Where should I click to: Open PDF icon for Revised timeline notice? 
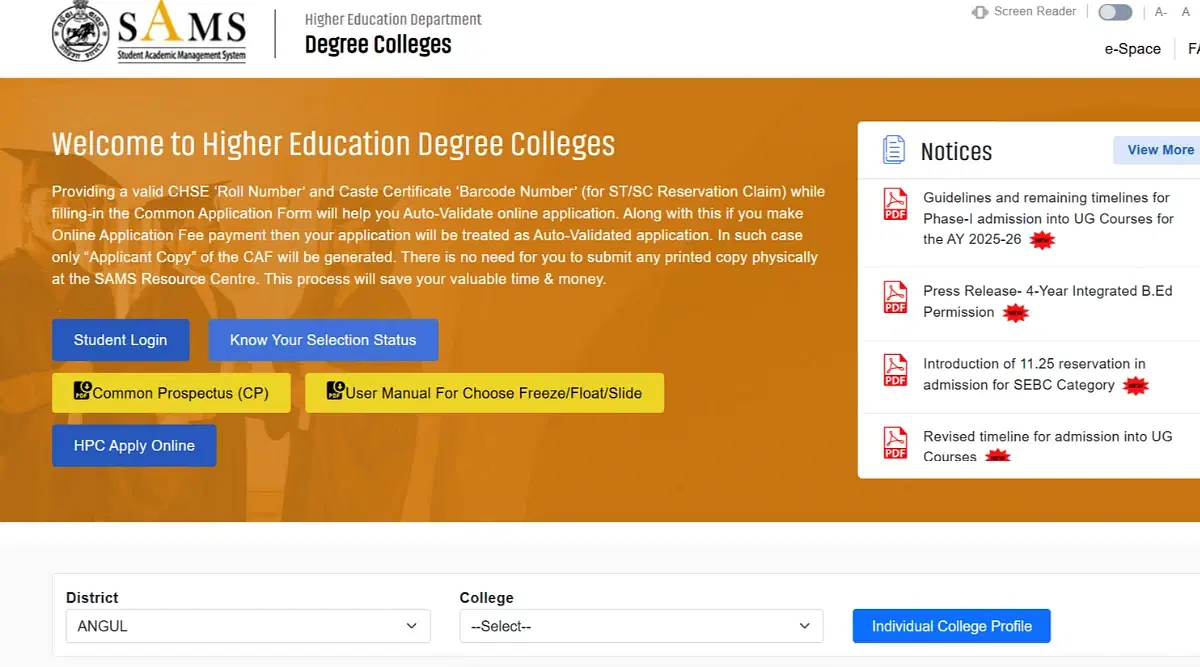pos(895,443)
